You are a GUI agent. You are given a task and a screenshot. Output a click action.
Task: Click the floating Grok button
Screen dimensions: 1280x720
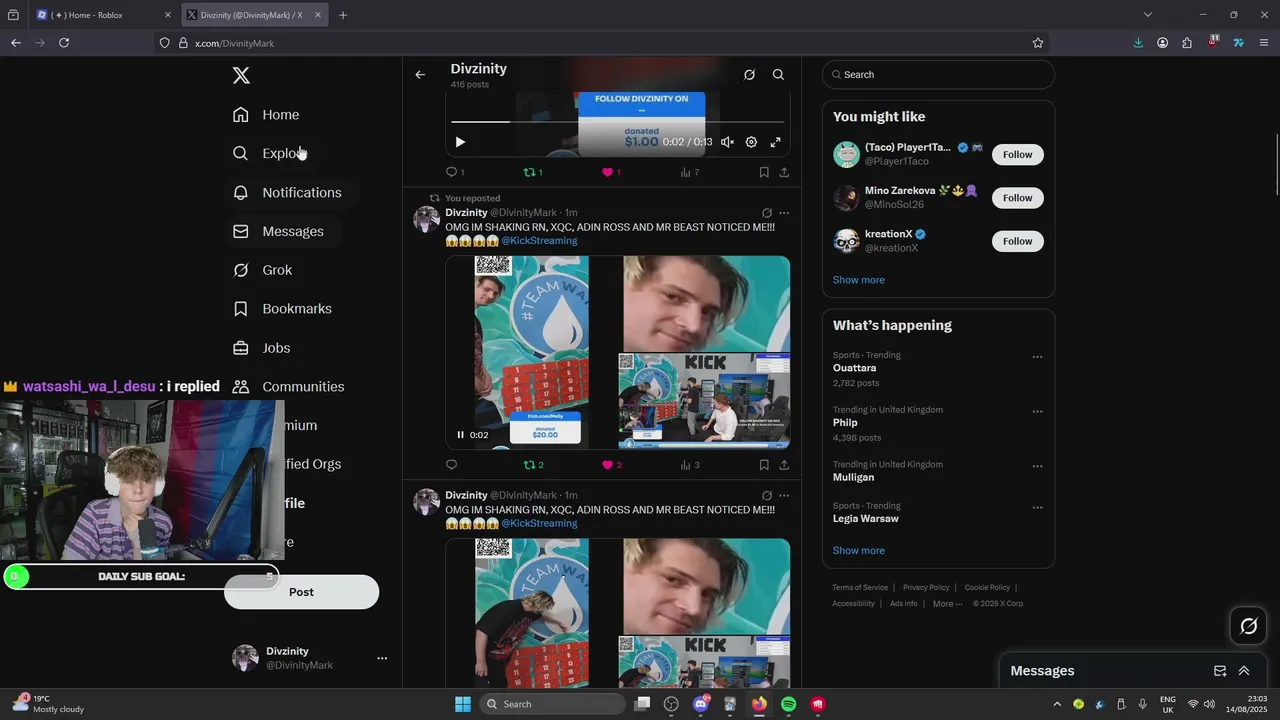coord(1249,627)
